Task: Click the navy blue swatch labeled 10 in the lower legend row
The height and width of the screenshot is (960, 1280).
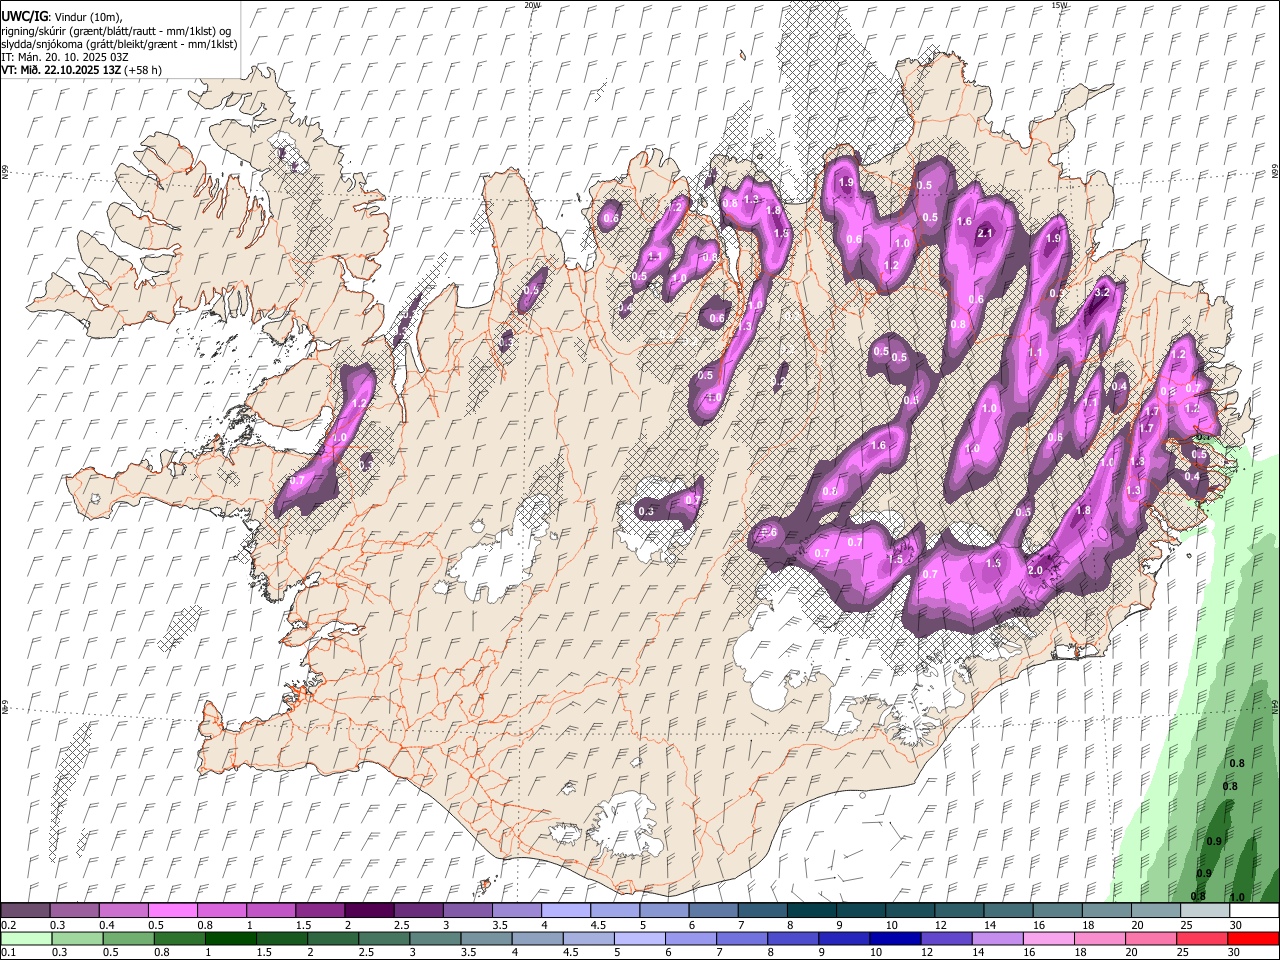Action: pos(895,938)
